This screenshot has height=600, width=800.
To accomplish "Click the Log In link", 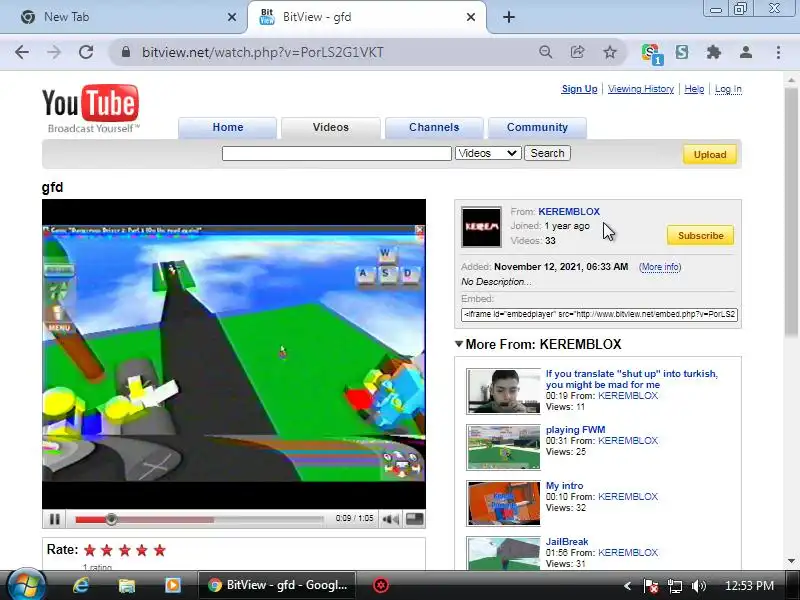I will point(728,89).
